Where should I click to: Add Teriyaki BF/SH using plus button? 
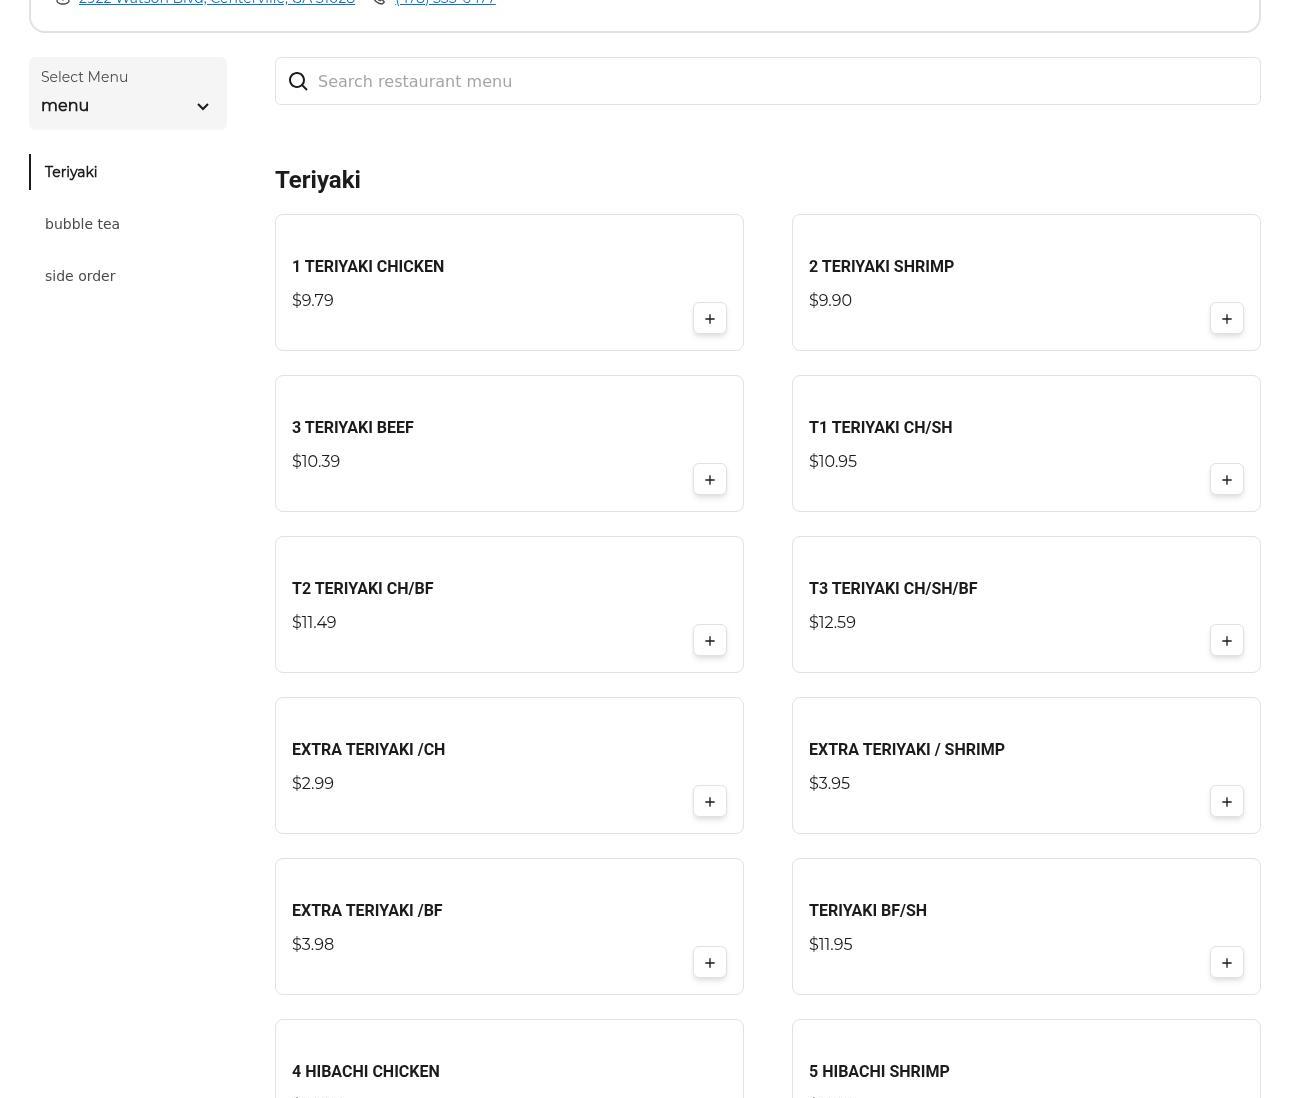click(1226, 963)
